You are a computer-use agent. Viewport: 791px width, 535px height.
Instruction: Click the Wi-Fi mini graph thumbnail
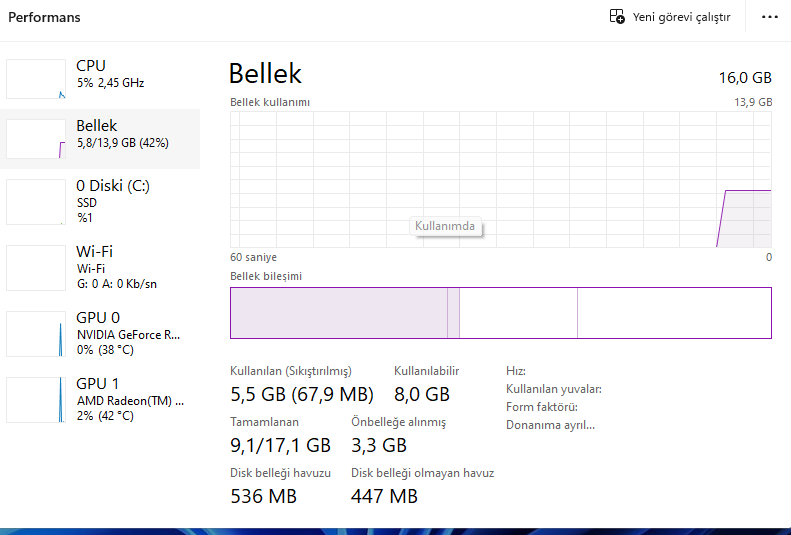(36, 267)
